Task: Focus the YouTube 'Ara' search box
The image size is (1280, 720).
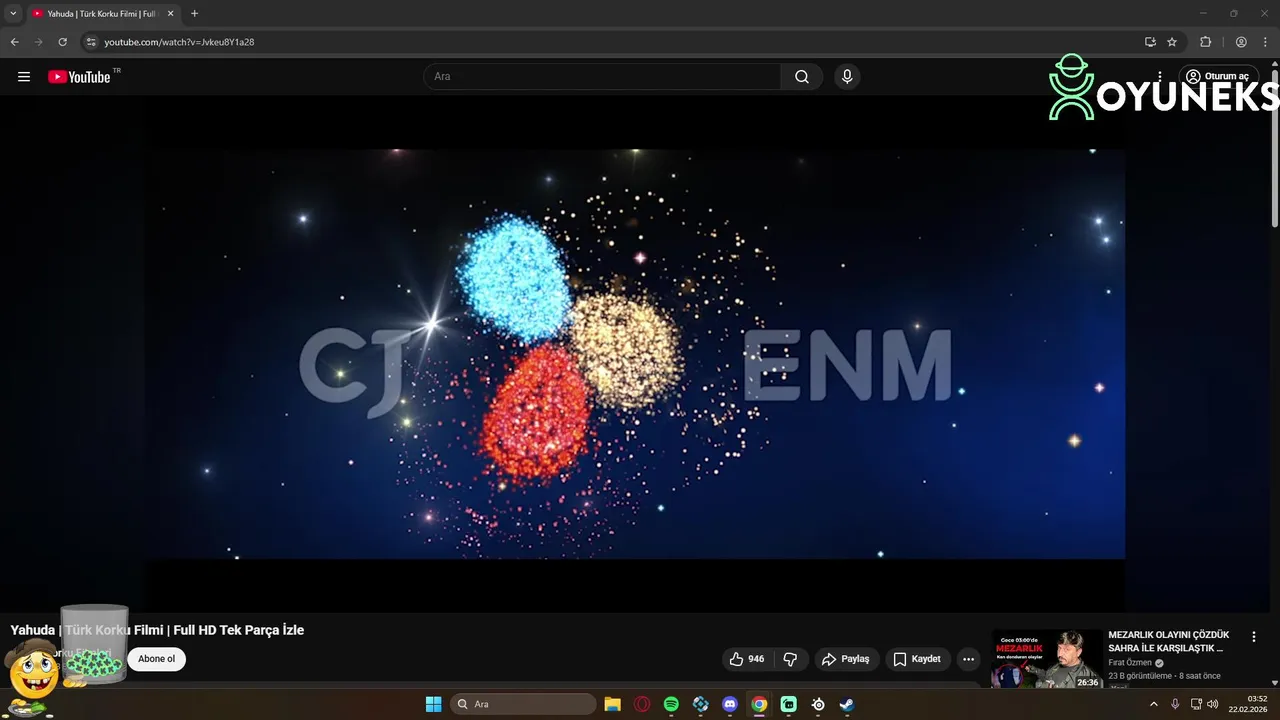Action: tap(603, 77)
